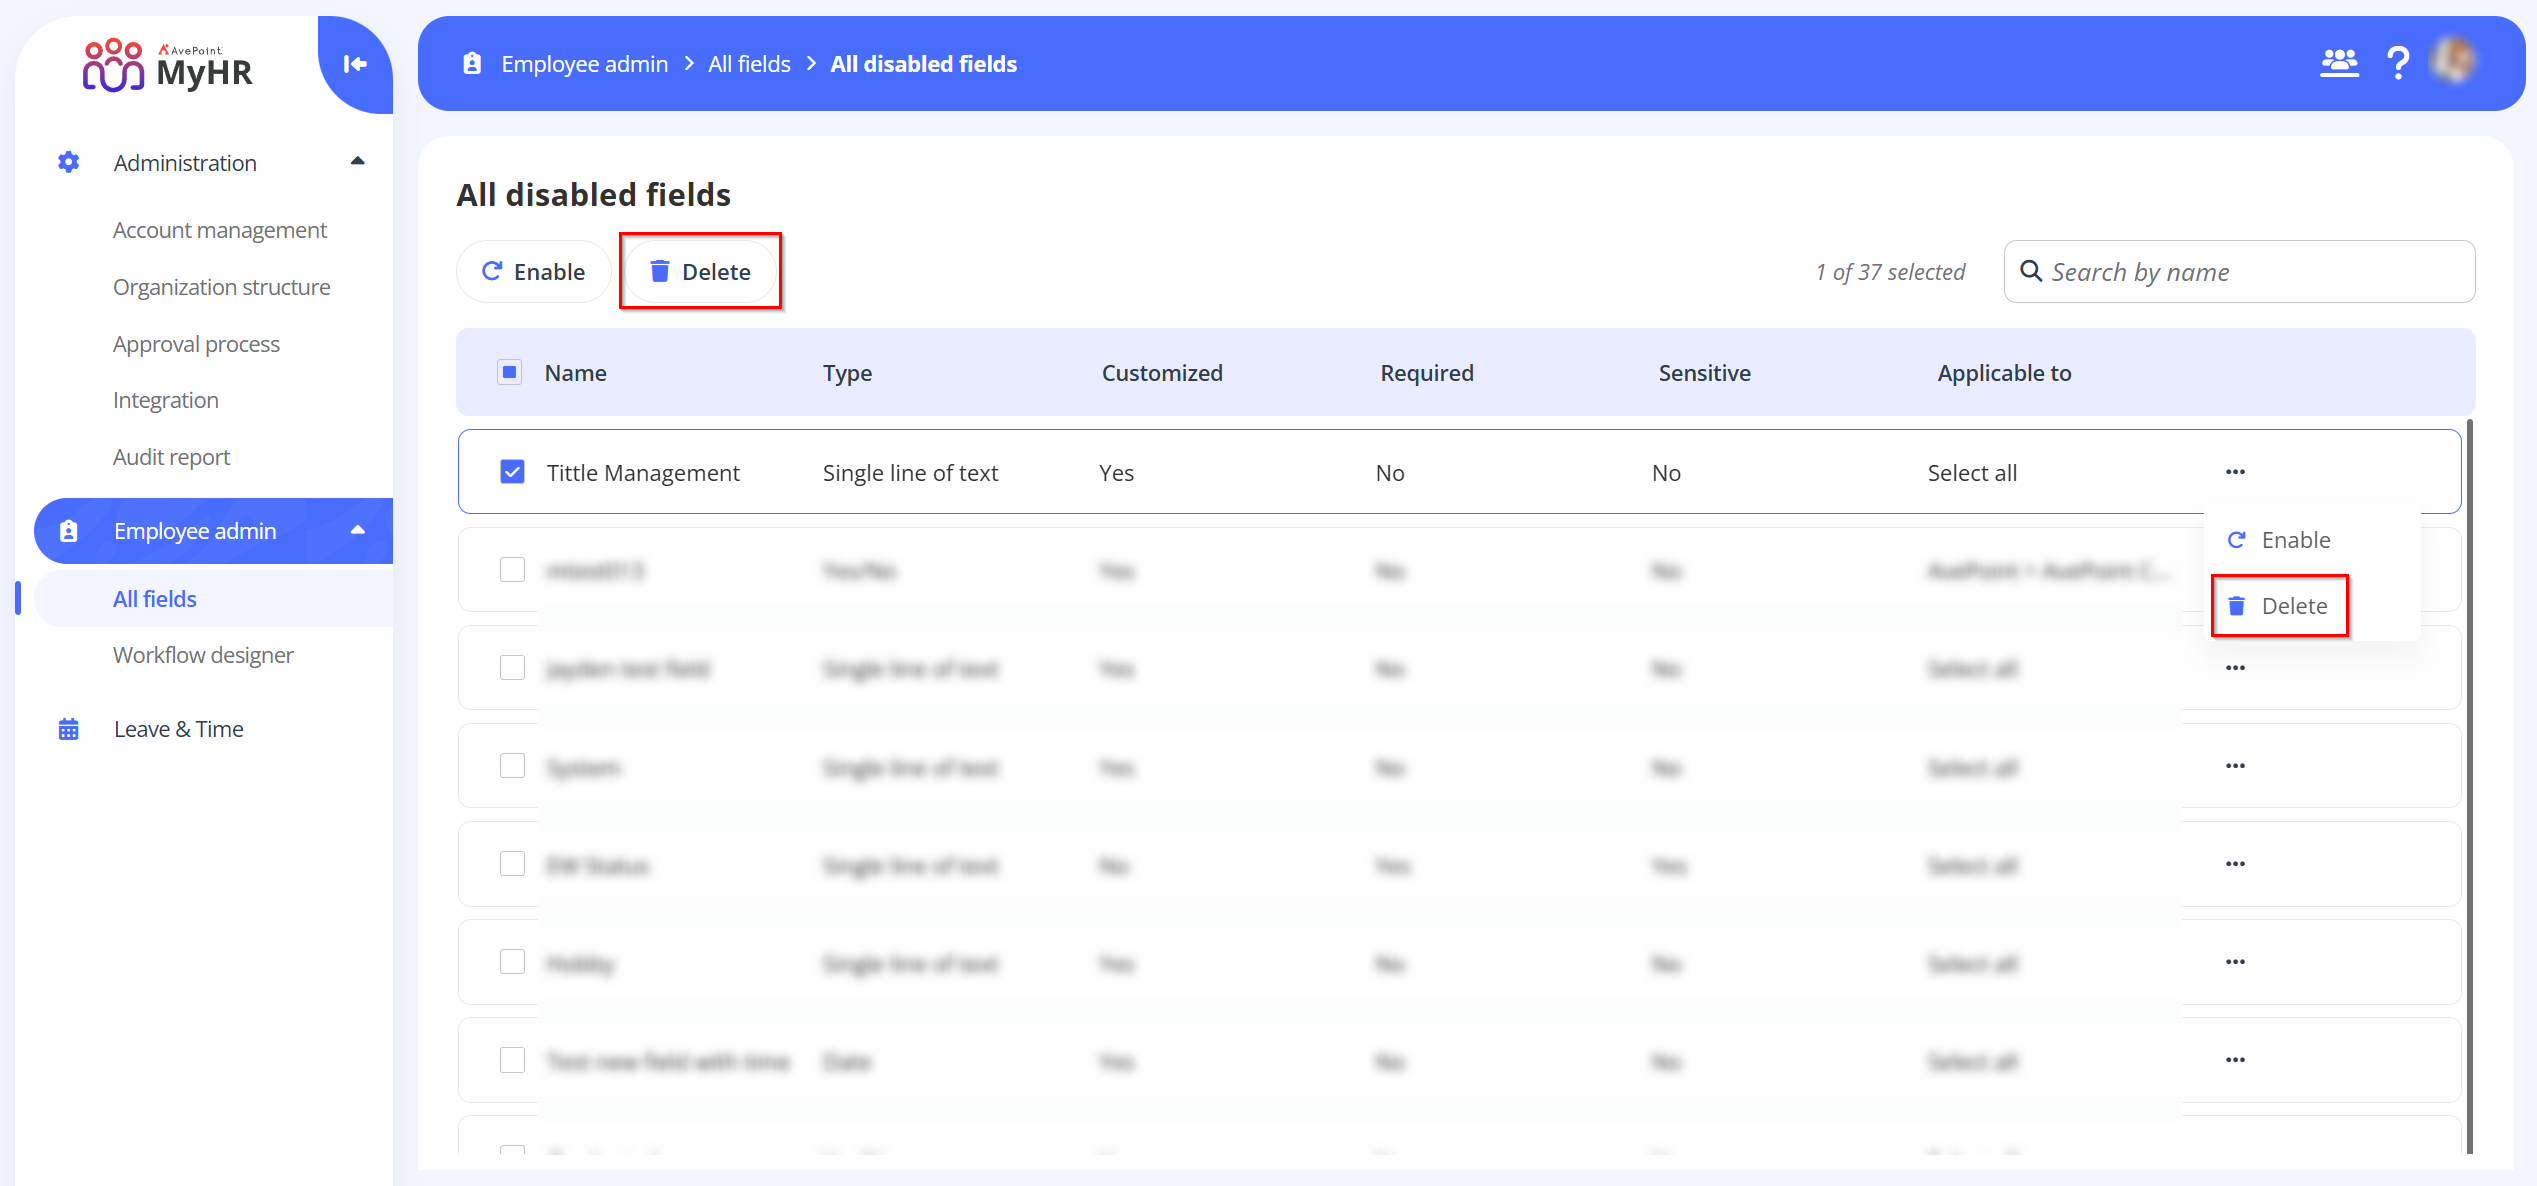The width and height of the screenshot is (2537, 1186).
Task: Choose Enable in the row context menu
Action: coord(2279,540)
